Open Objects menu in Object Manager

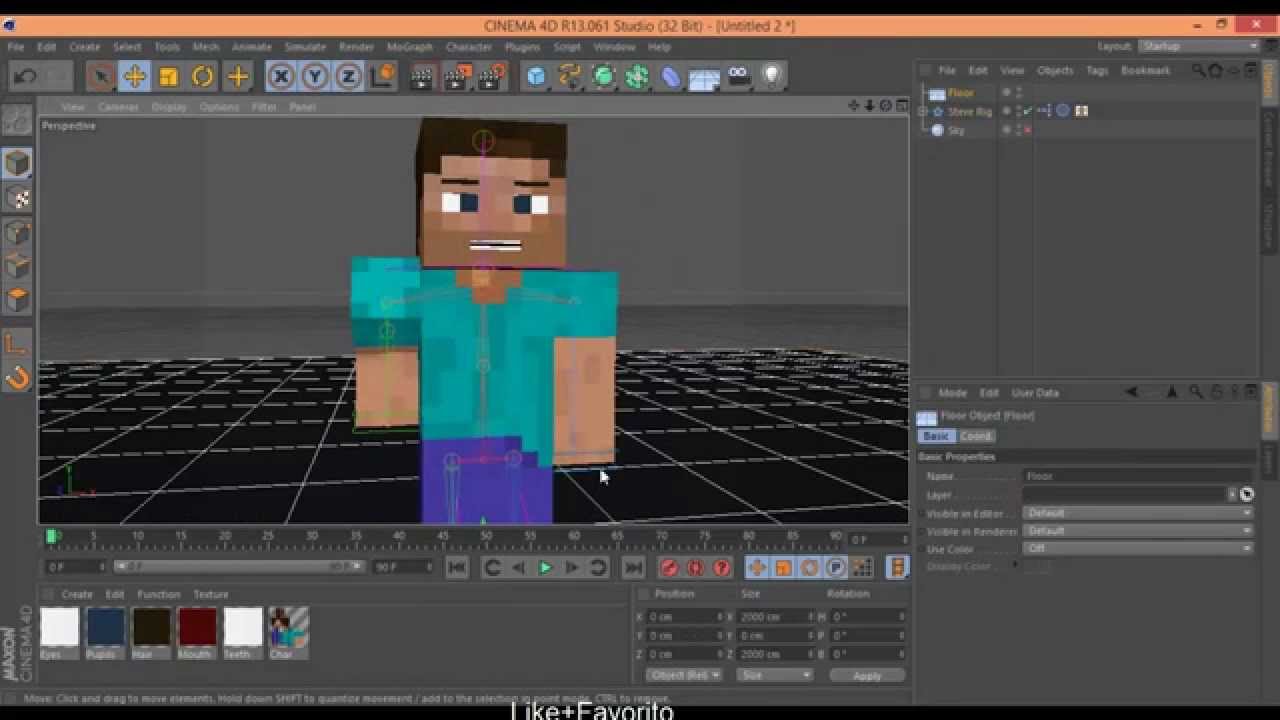1055,71
